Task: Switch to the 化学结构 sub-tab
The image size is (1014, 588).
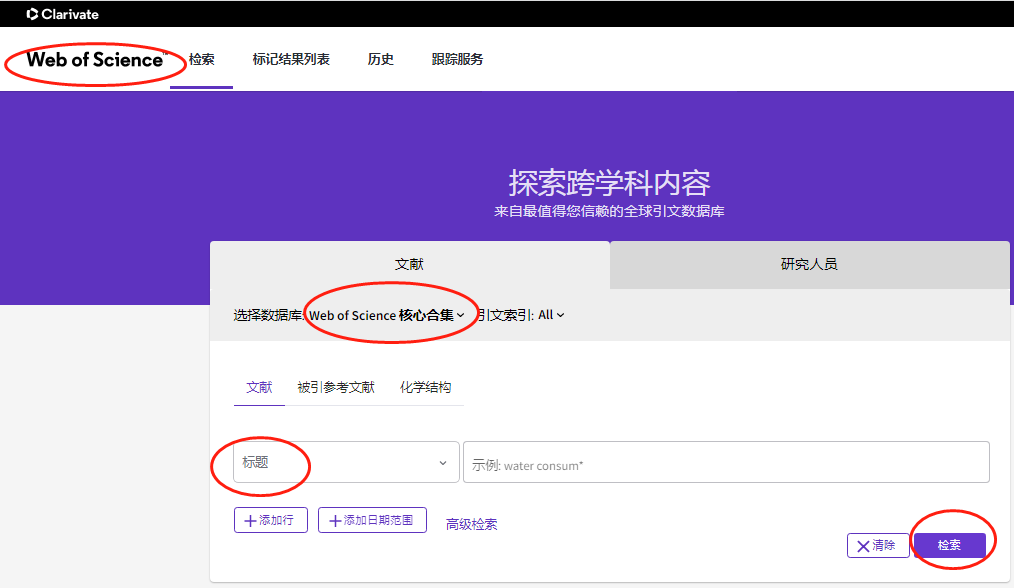Action: (425, 388)
